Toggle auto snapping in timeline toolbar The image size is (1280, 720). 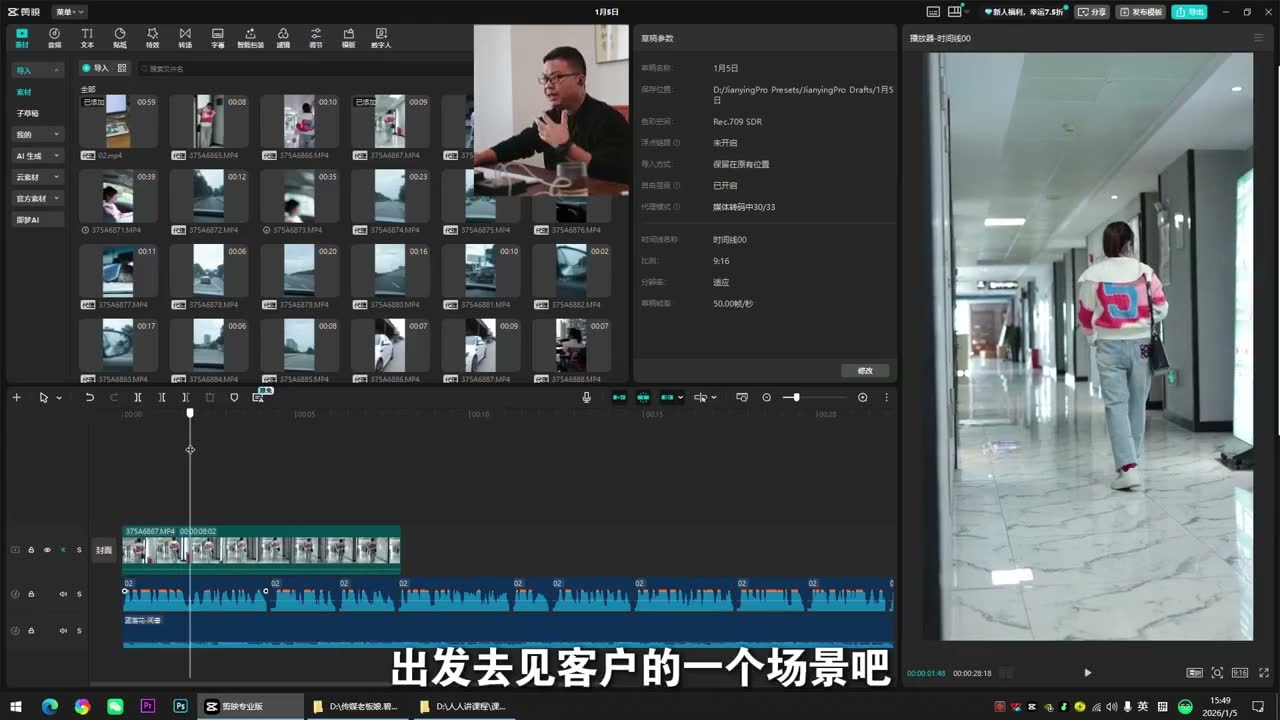643,397
